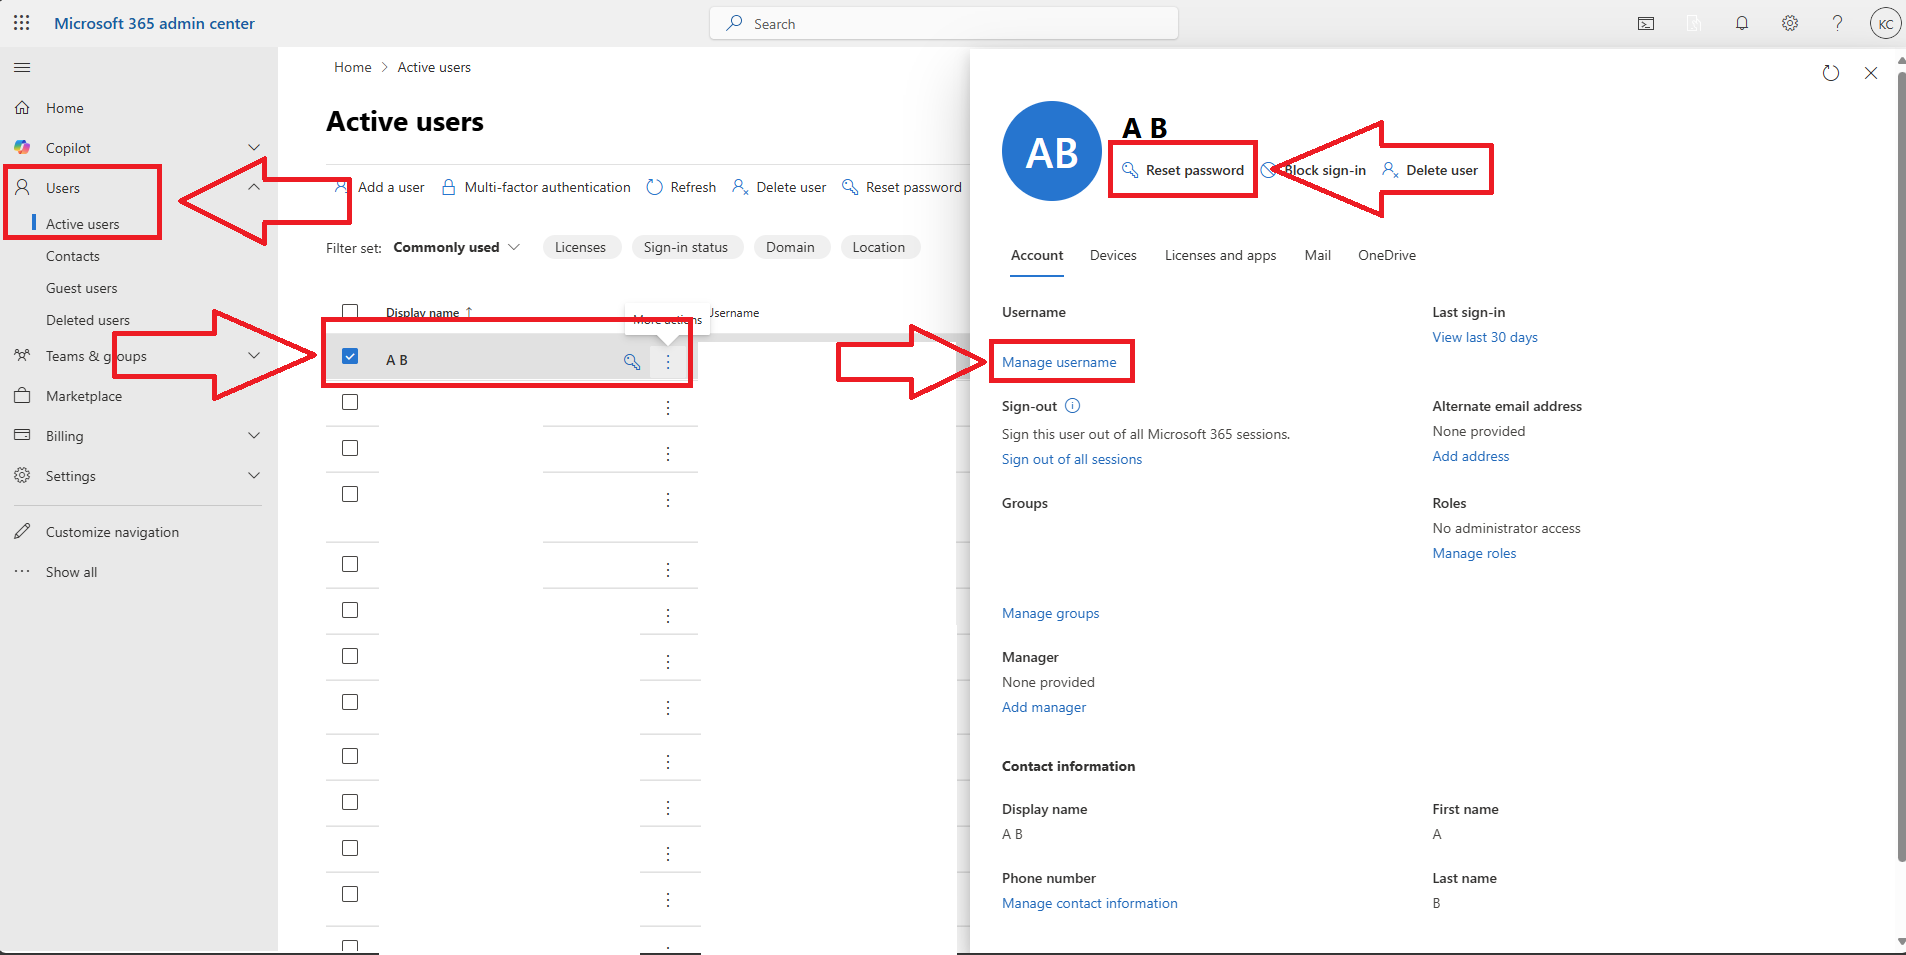Select Deleted users in the navigation
Viewport: 1906px width, 955px height.
tap(88, 320)
